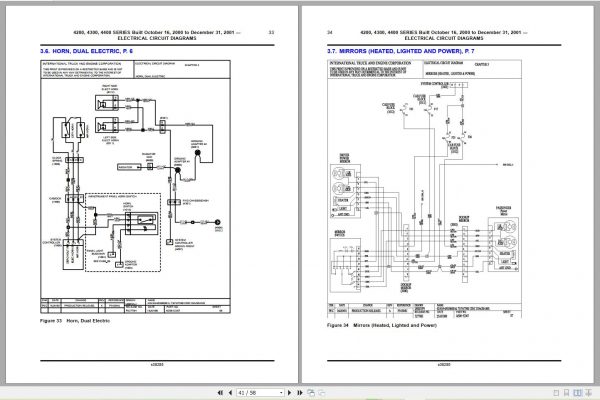Click page number 34 in right header
Screen dimensions: 600x400
pyautogui.click(x=329, y=33)
